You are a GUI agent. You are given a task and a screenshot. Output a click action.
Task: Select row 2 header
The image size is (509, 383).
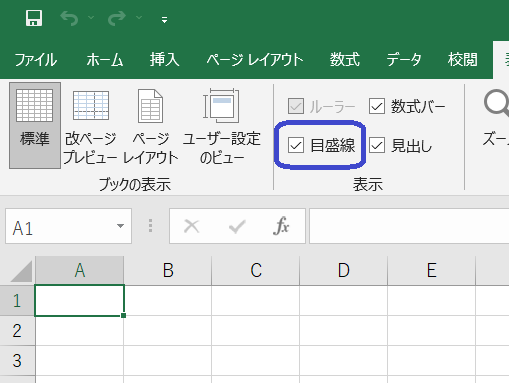point(17,331)
